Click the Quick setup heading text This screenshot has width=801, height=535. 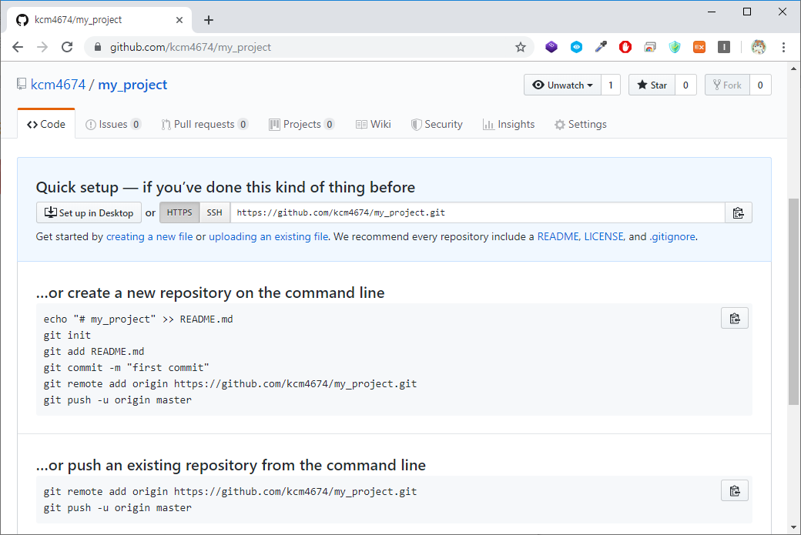(x=225, y=187)
